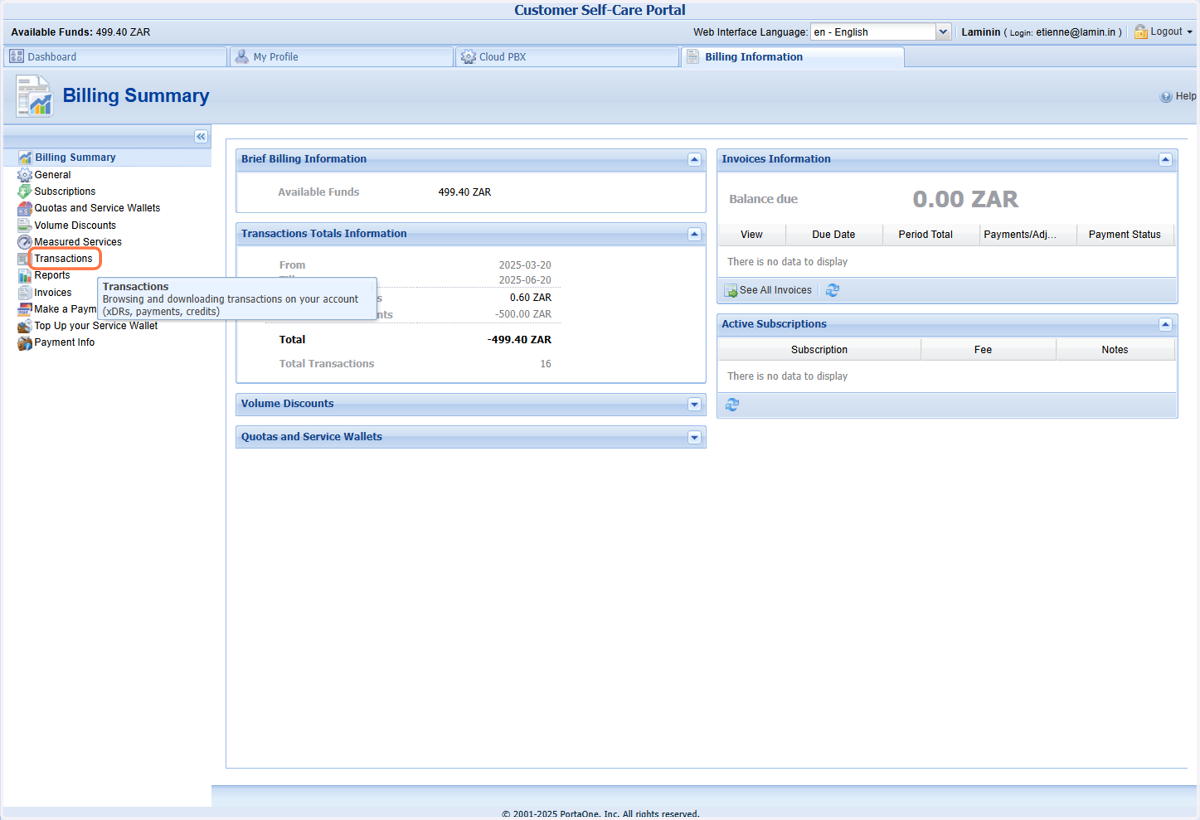The image size is (1200, 820).
Task: Click the Subscription column header
Action: point(819,350)
